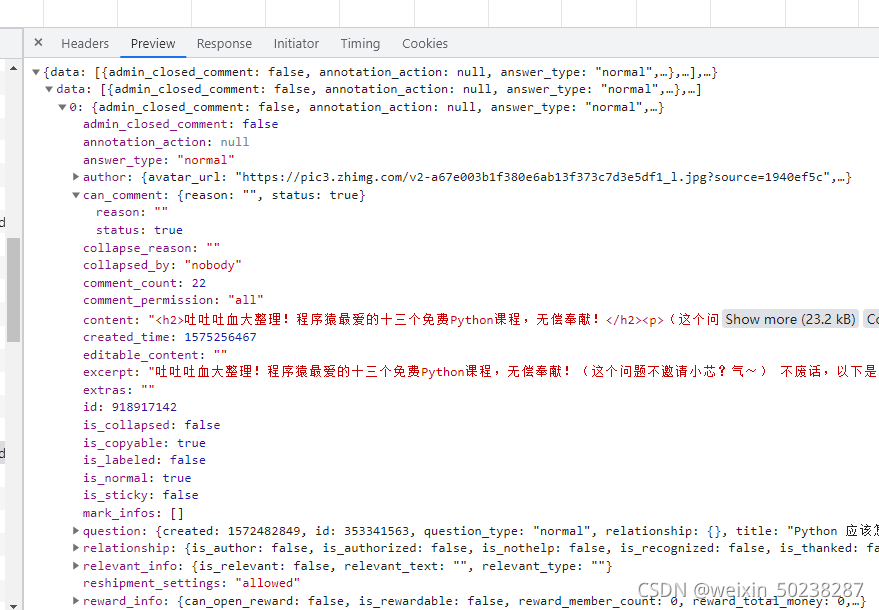Select the Initiator tab
The width and height of the screenshot is (879, 610).
(296, 43)
